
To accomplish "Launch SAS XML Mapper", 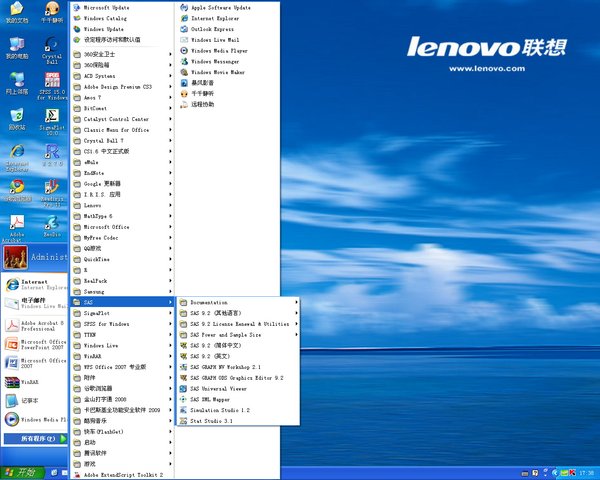I will (x=238, y=399).
